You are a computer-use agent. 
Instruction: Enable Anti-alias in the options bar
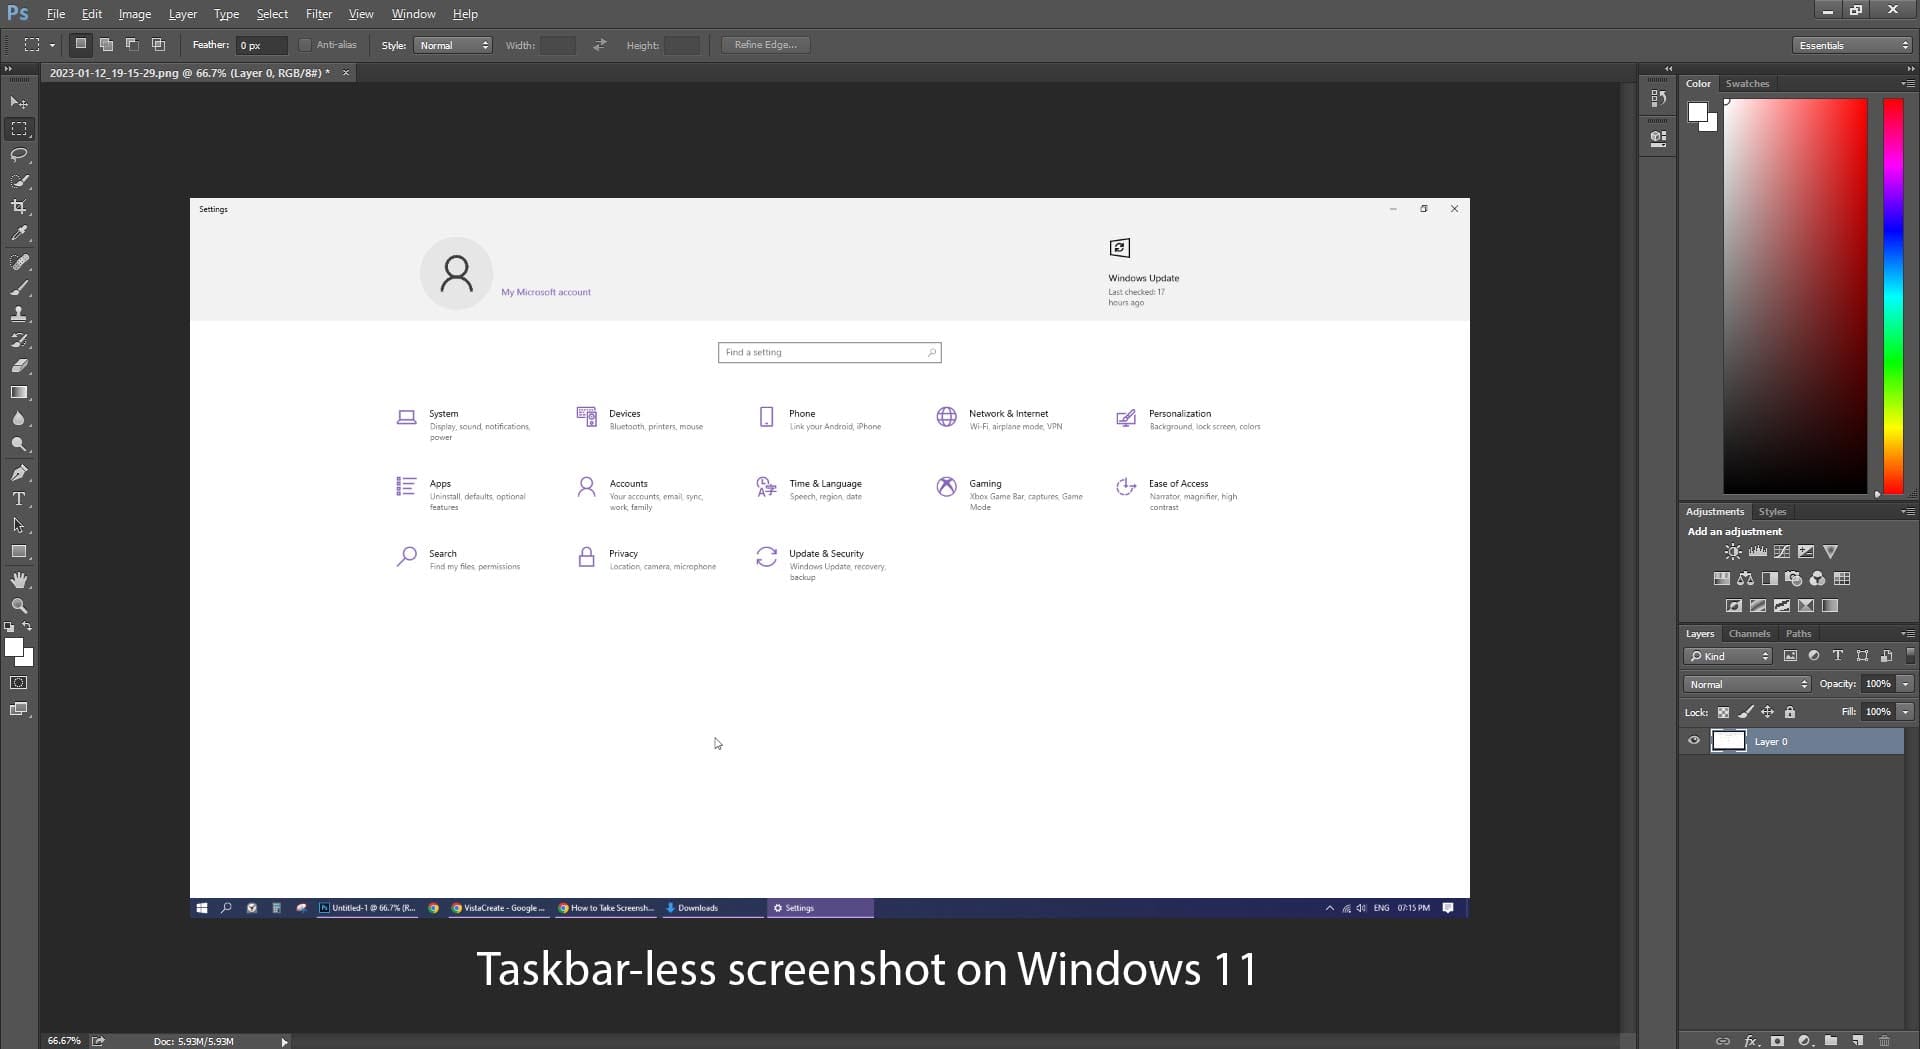click(305, 44)
